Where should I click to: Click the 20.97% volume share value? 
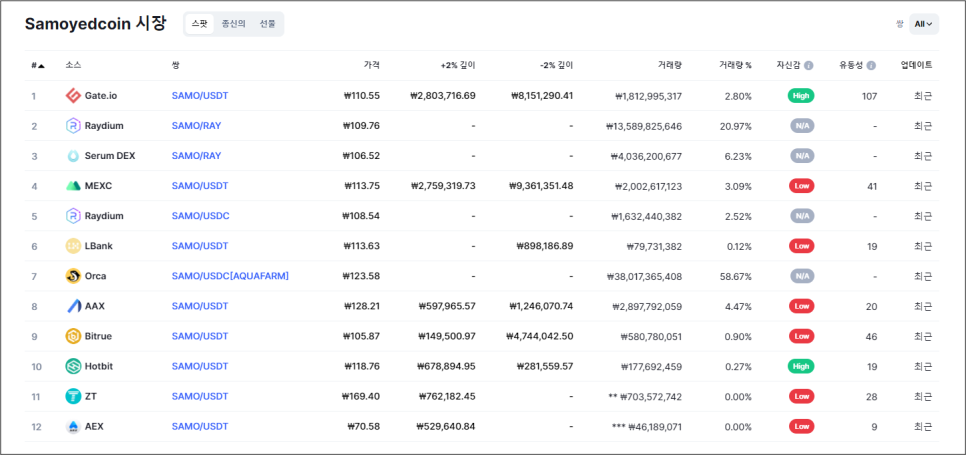(x=736, y=126)
